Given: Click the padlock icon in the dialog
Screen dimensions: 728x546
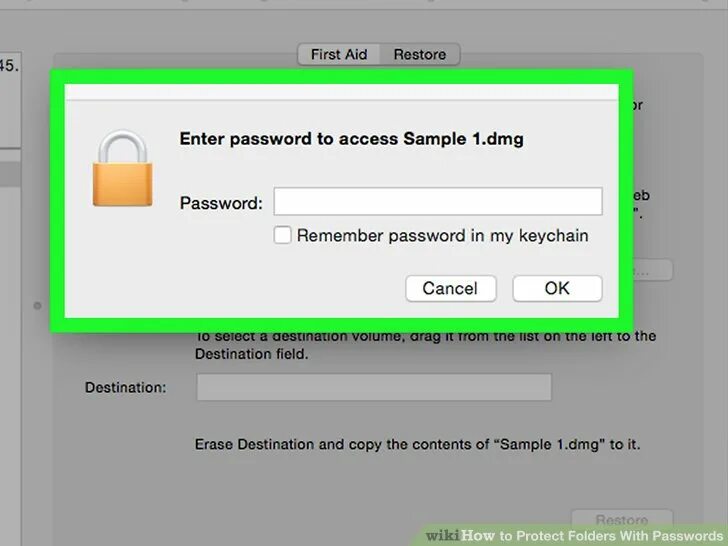Looking at the screenshot, I should [x=123, y=169].
